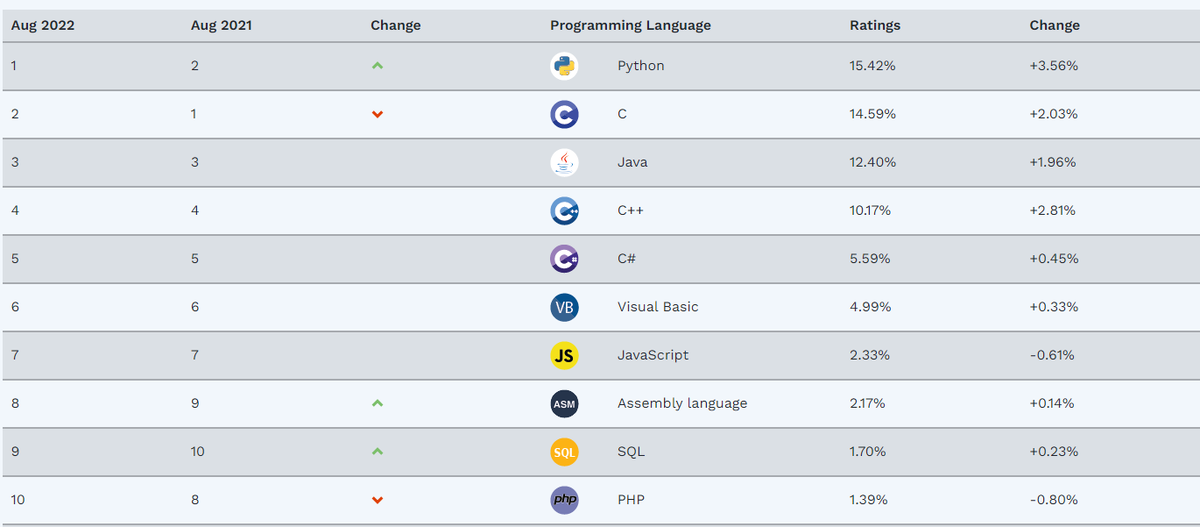Click the red down arrow in PHP row
The image size is (1200, 527).
pos(377,500)
